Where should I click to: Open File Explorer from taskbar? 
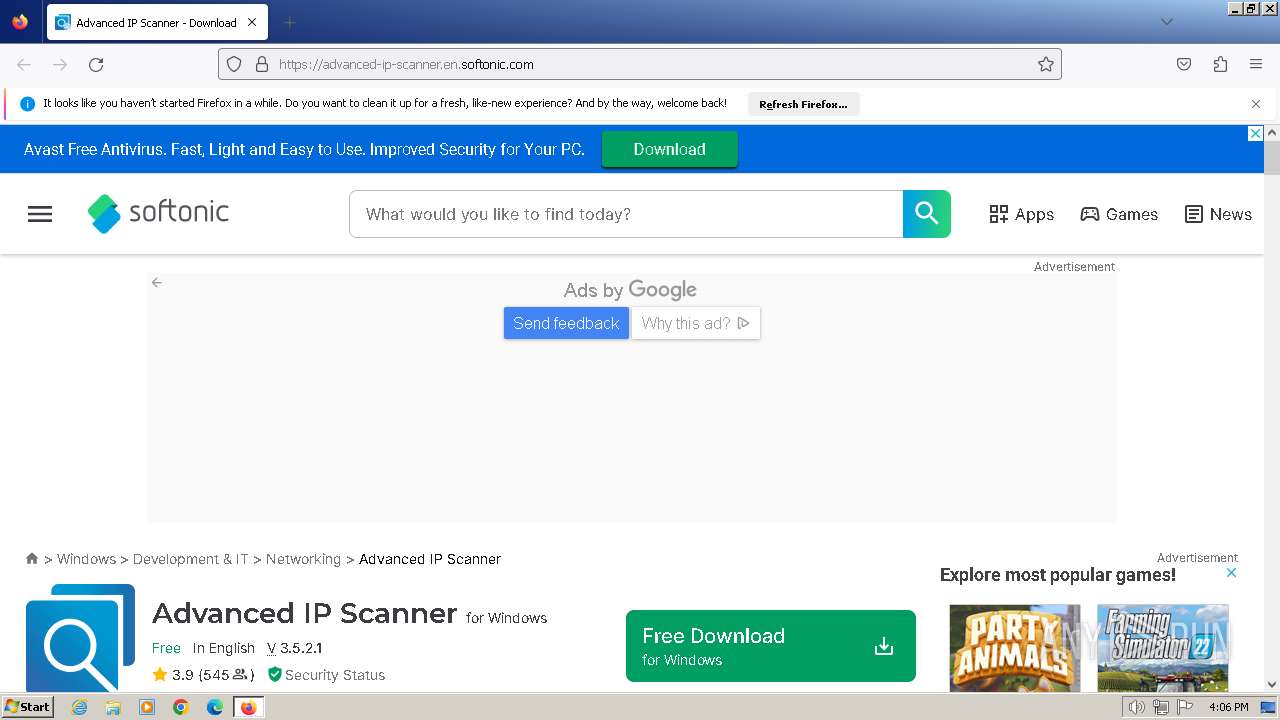(113, 707)
